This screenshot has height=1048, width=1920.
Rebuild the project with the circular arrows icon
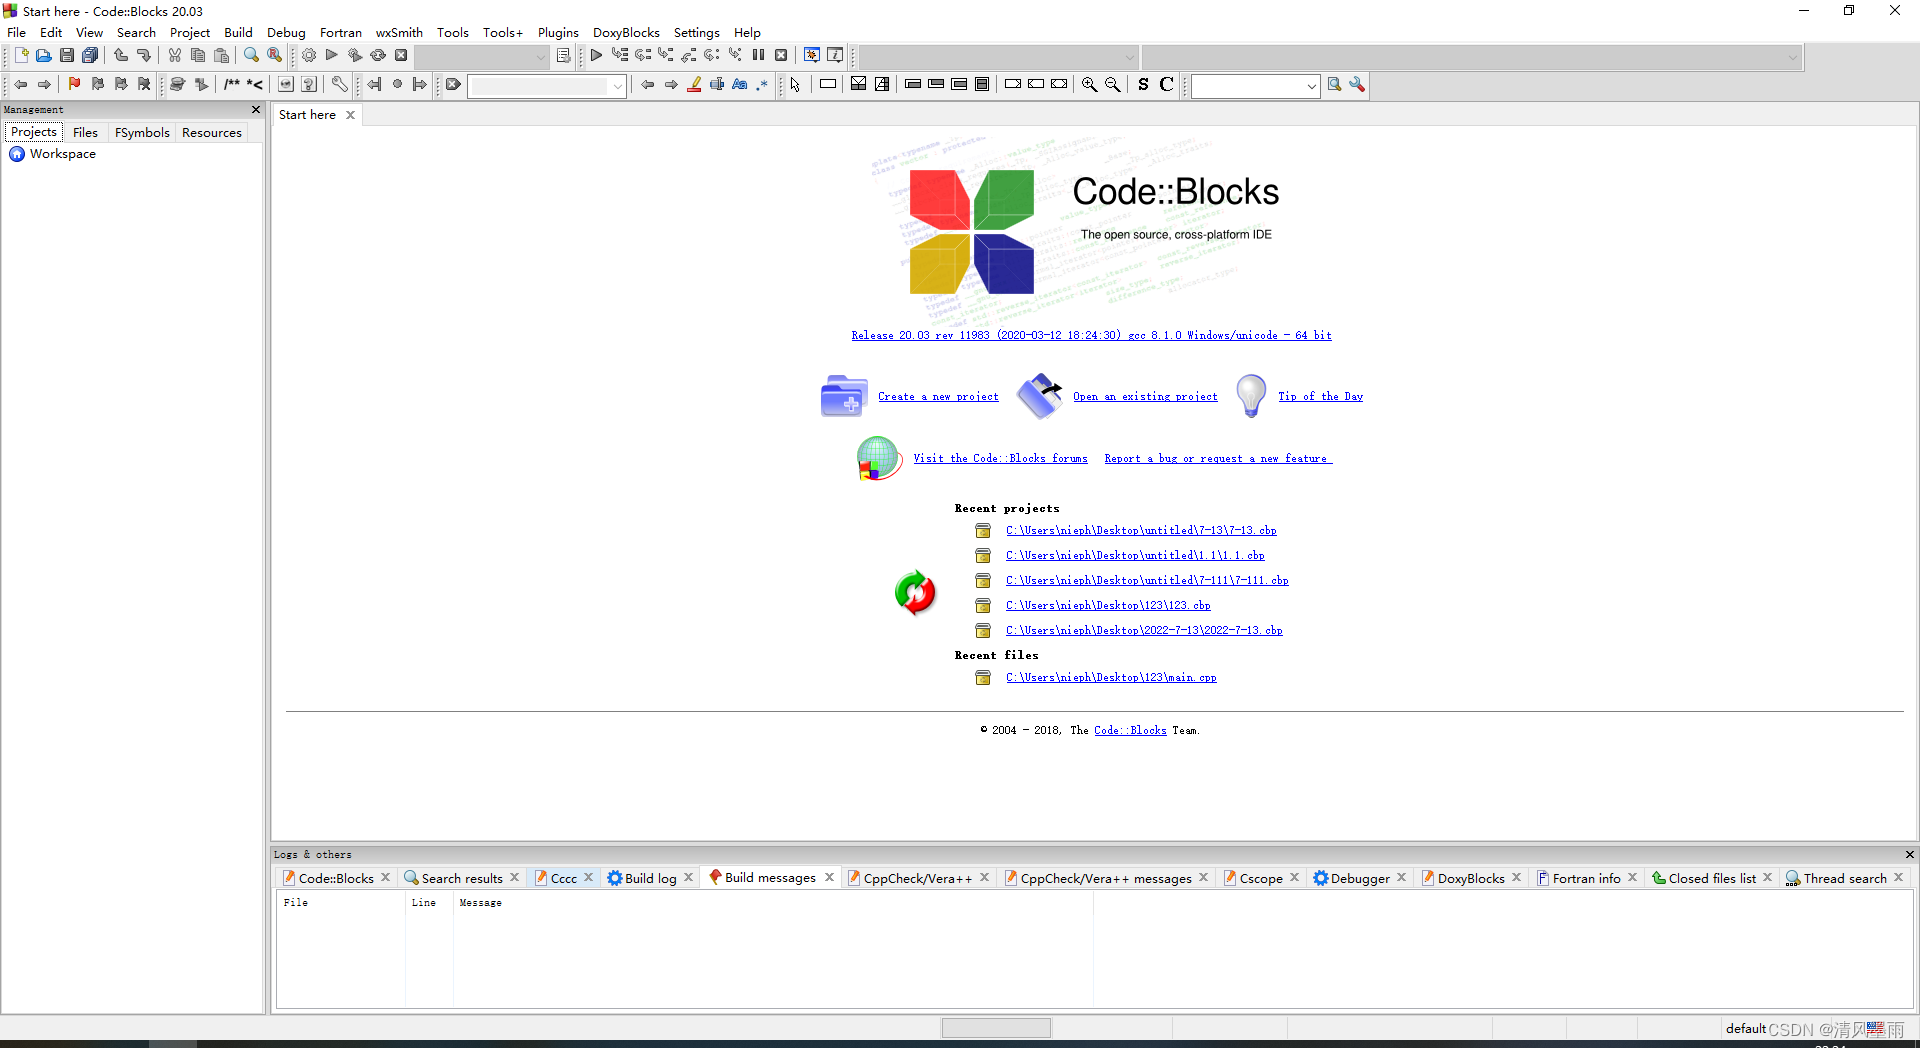(x=378, y=56)
